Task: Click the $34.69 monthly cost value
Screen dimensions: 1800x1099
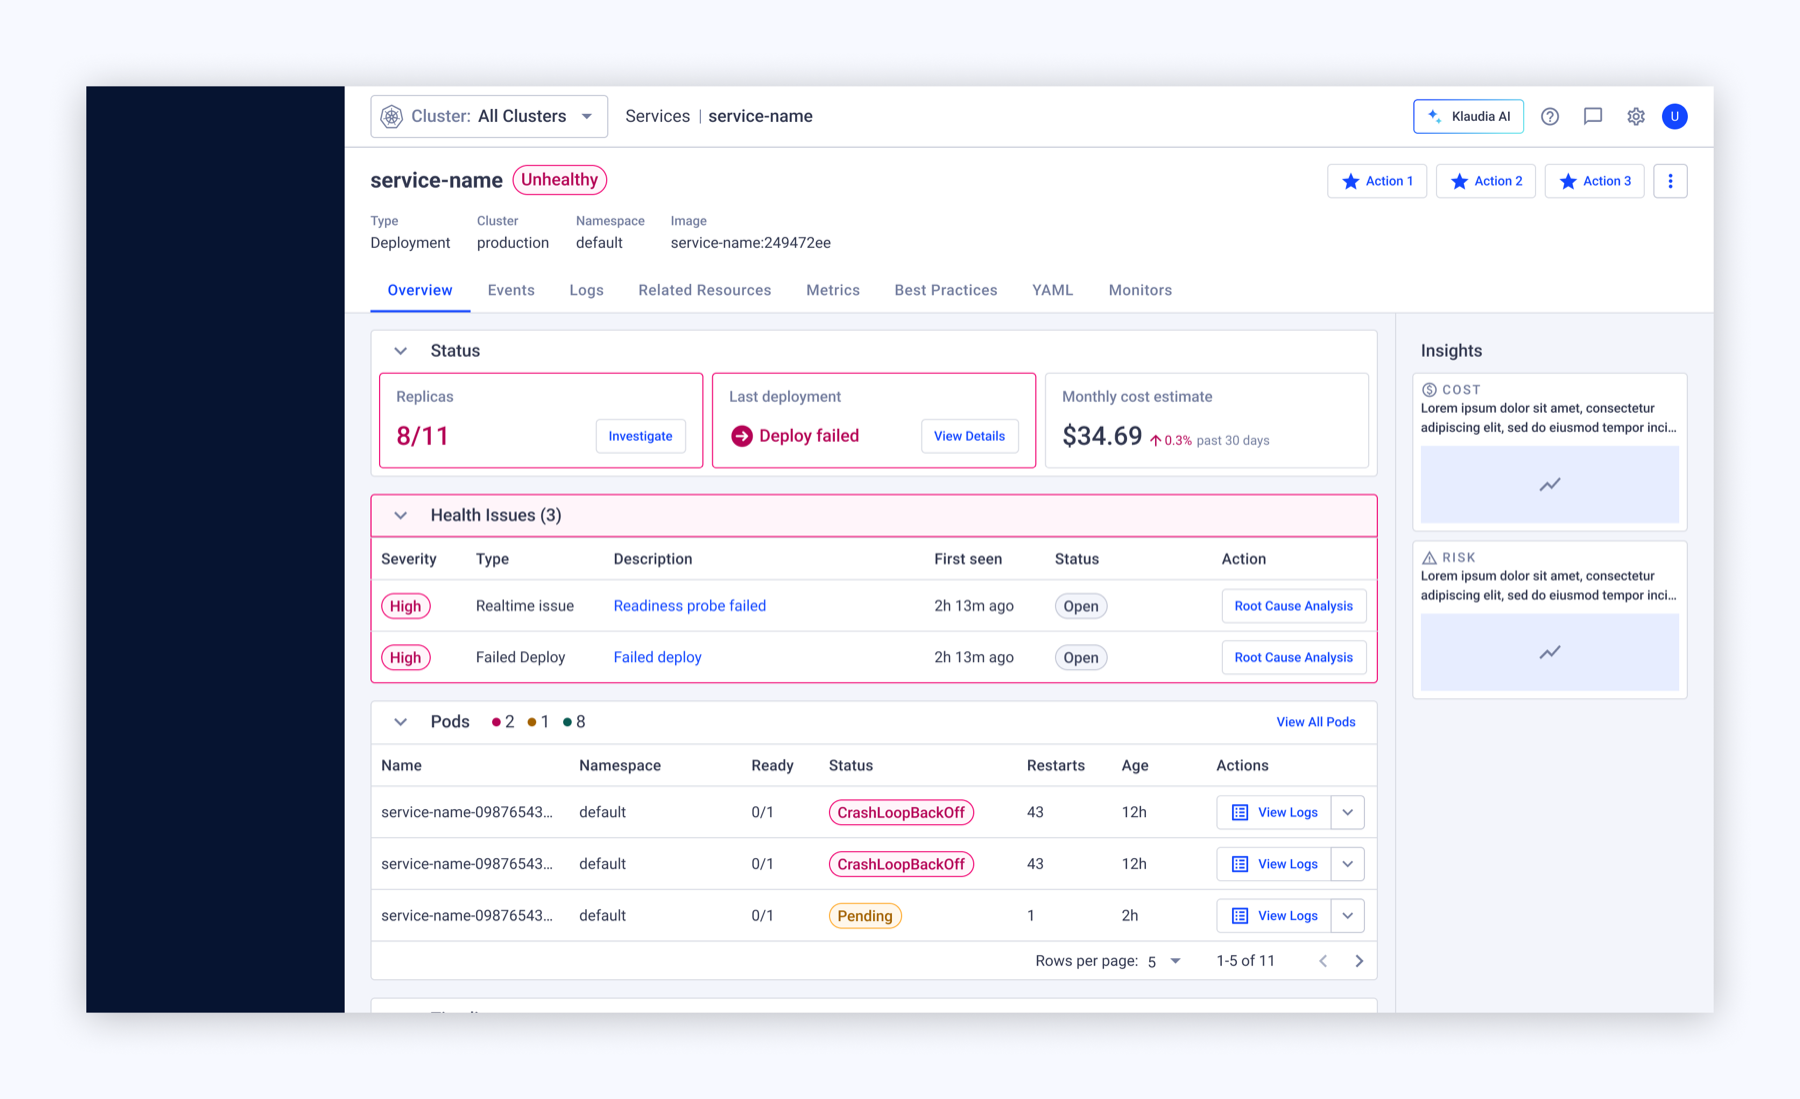Action: coord(1102,436)
